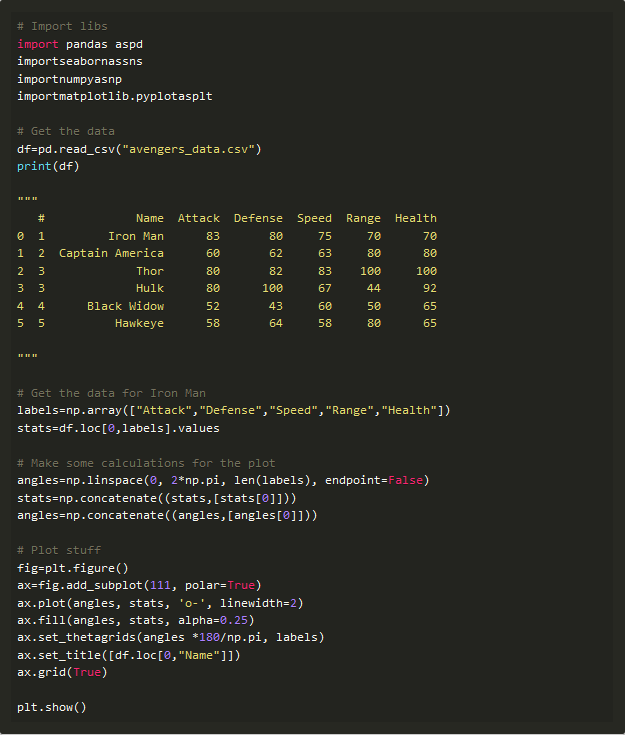Click the line 'importseabornassns'
Image resolution: width=625 pixels, height=735 pixels.
click(x=80, y=61)
